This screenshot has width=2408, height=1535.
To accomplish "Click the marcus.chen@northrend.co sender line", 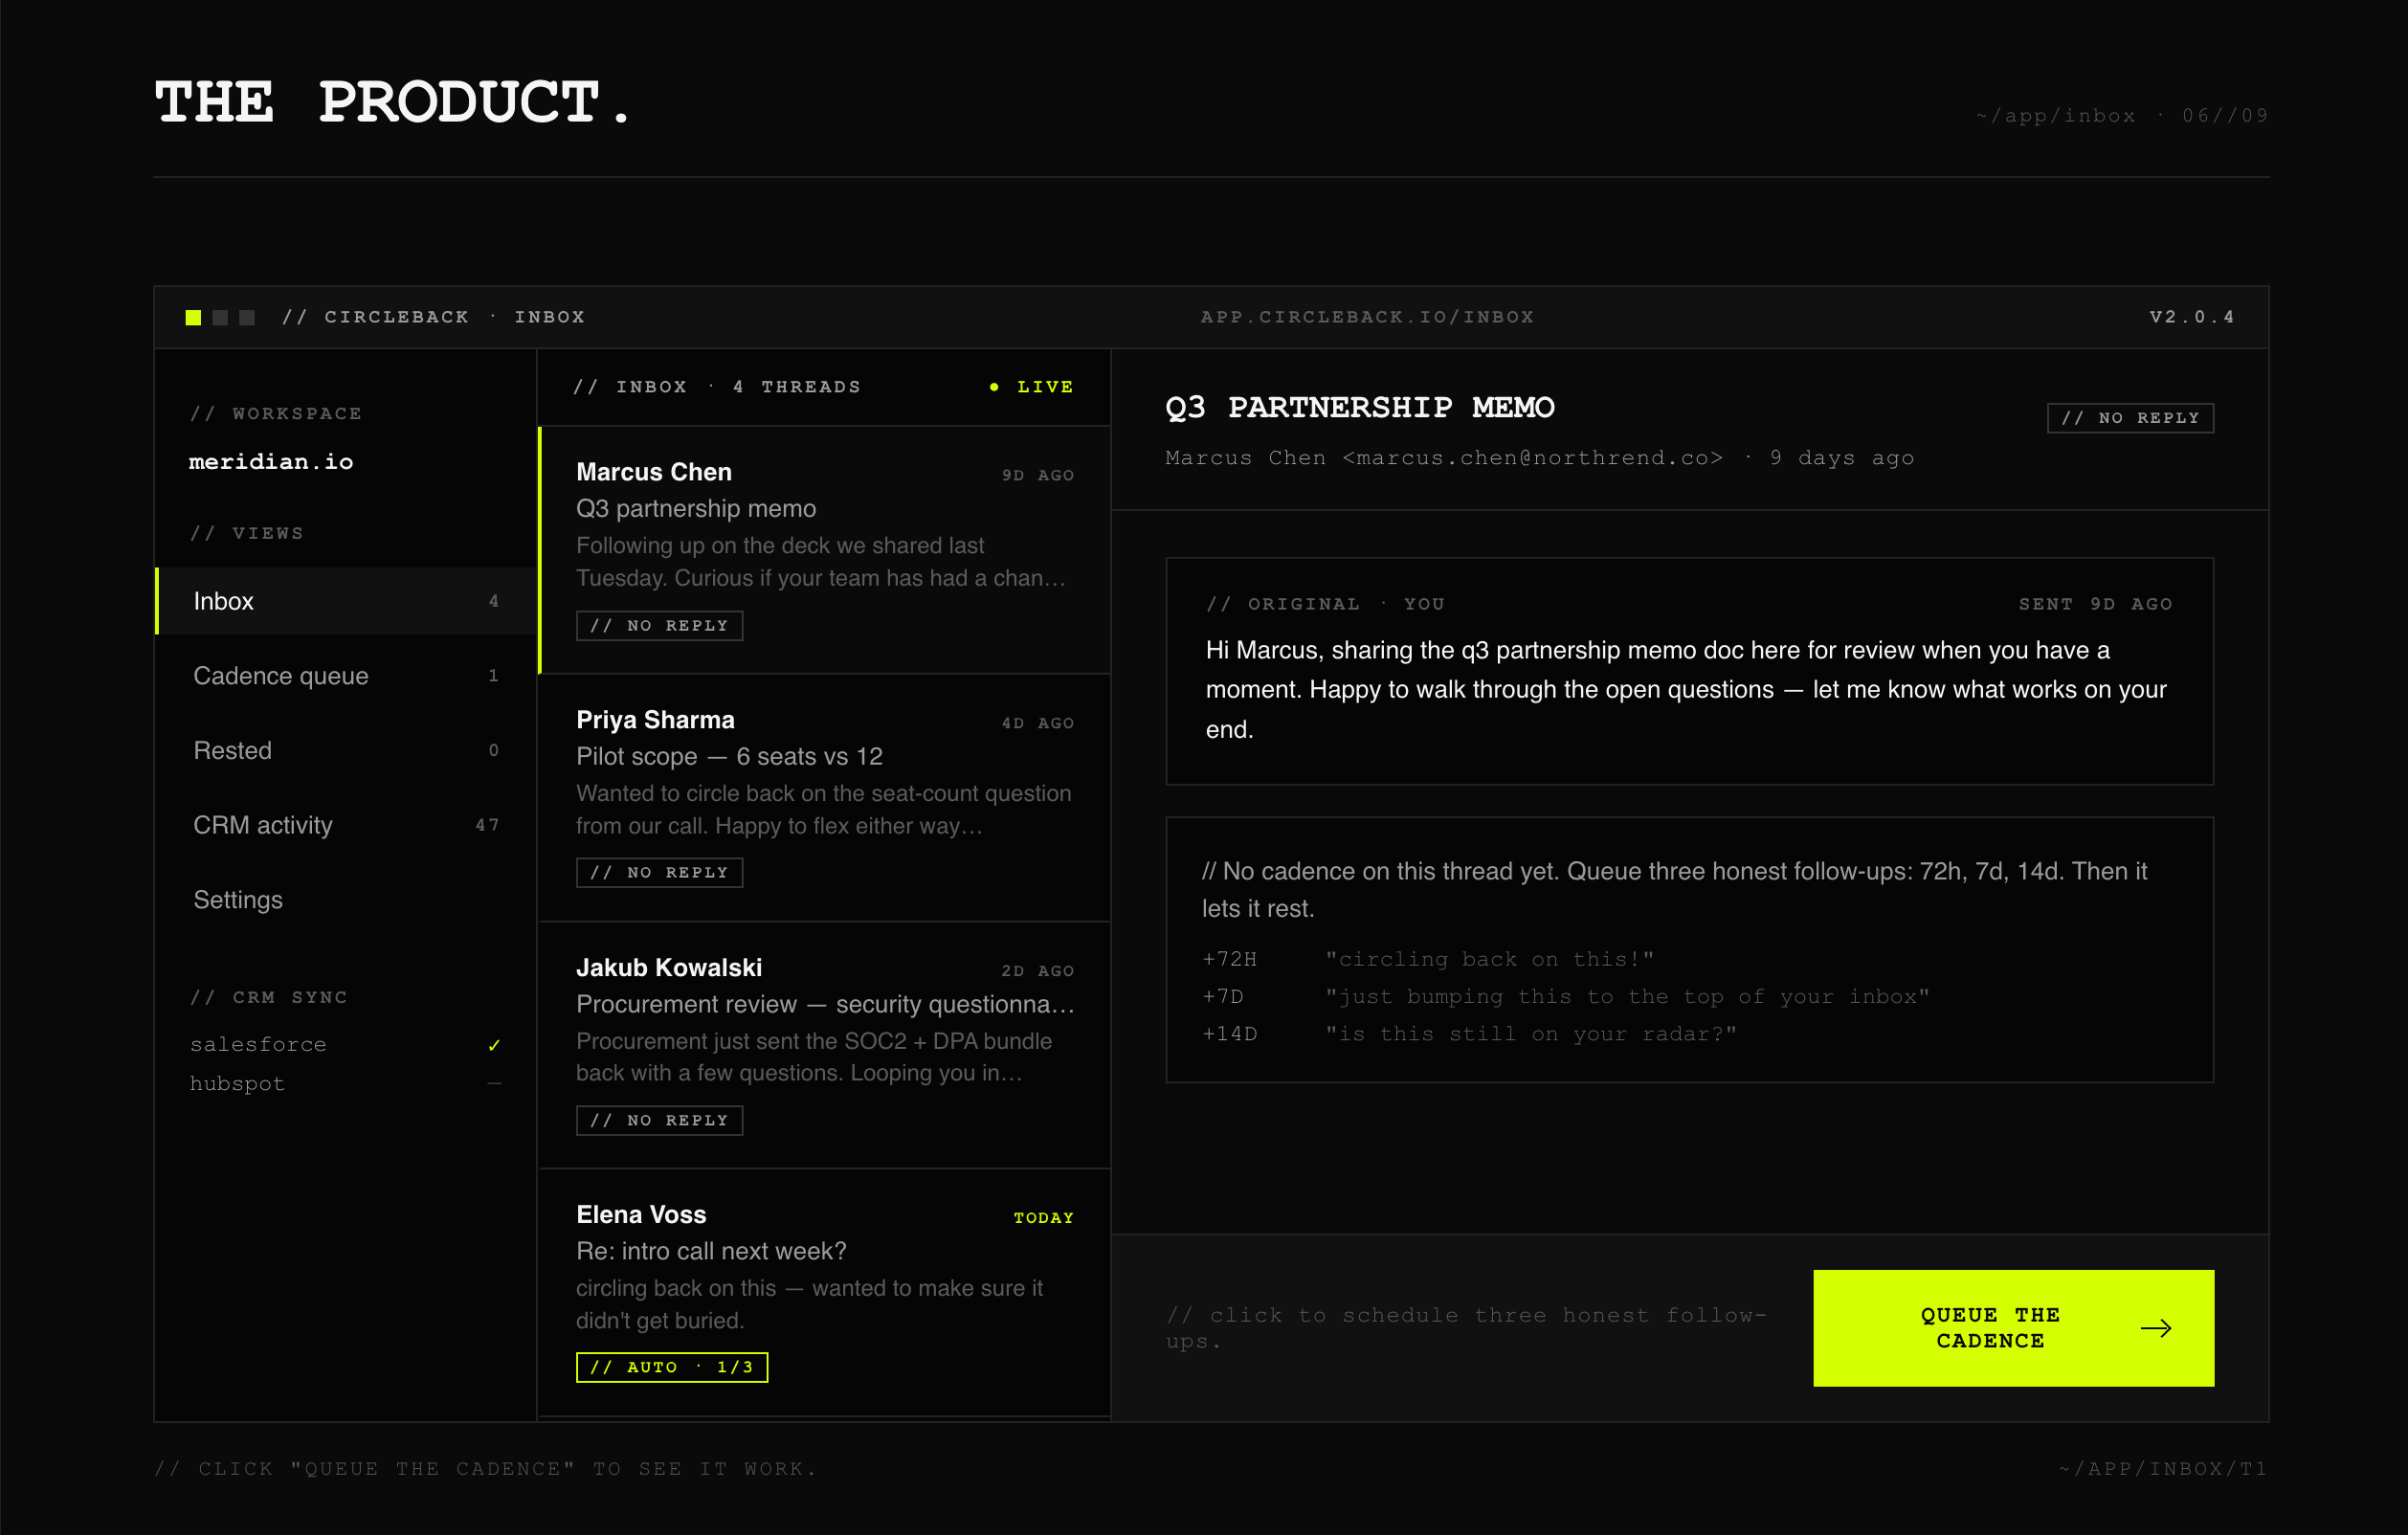I will click(1540, 458).
